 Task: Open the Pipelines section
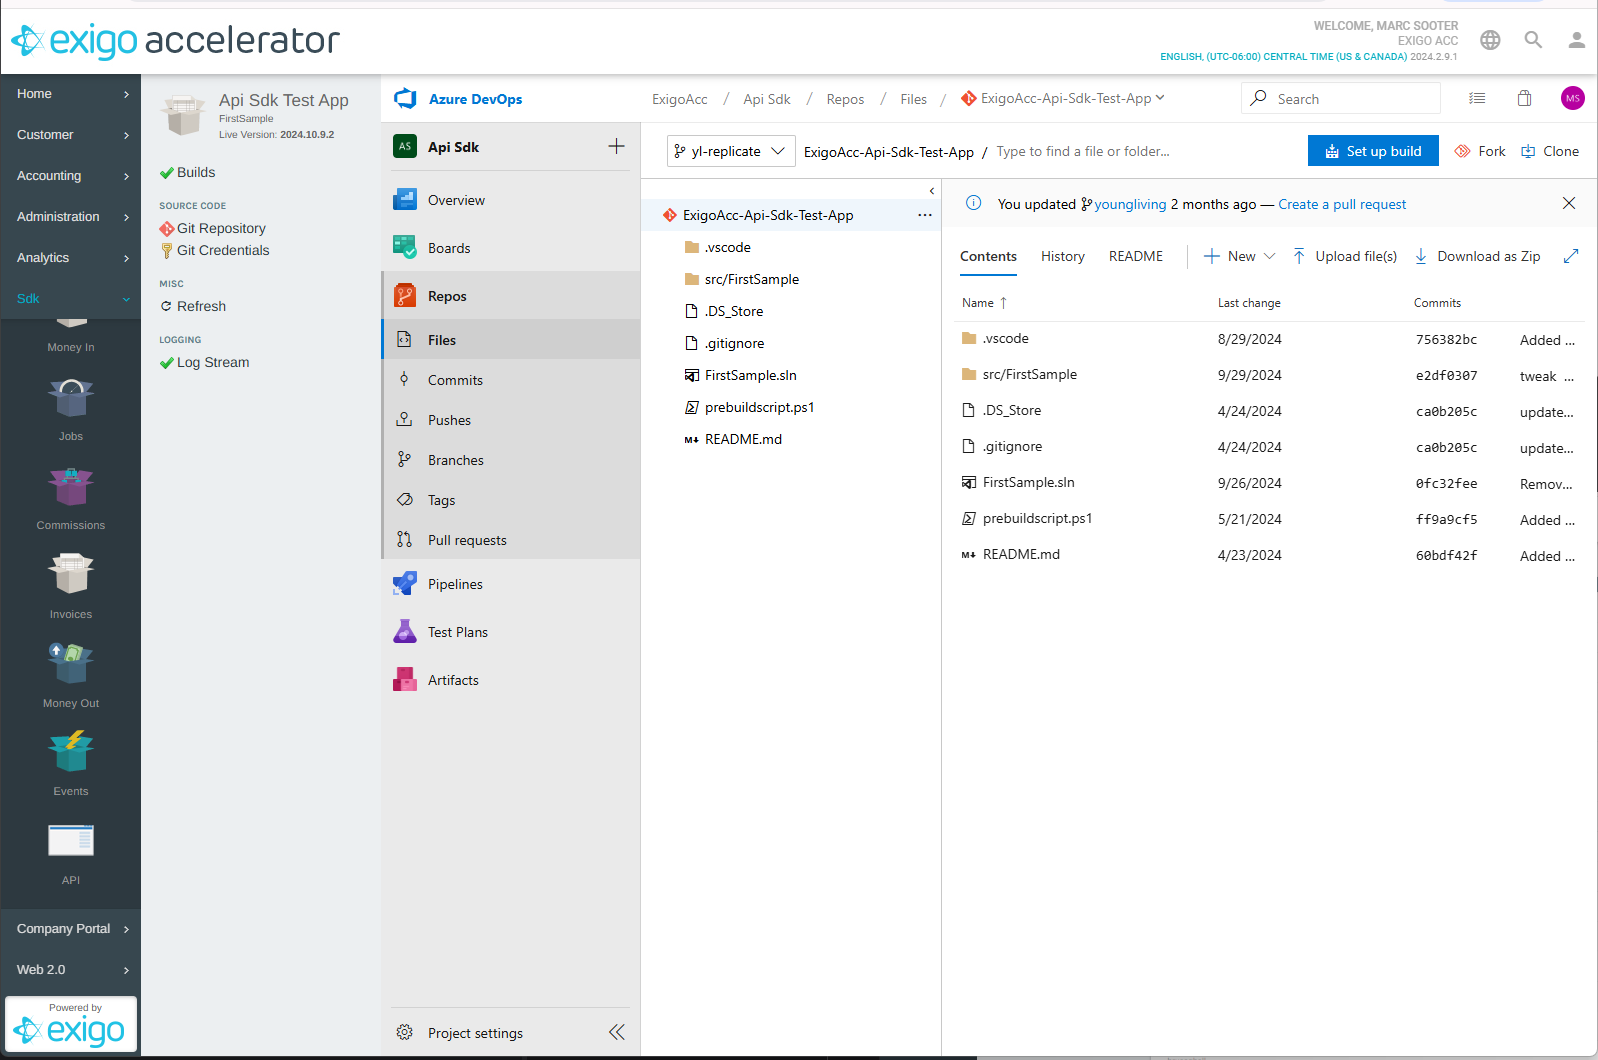(455, 584)
